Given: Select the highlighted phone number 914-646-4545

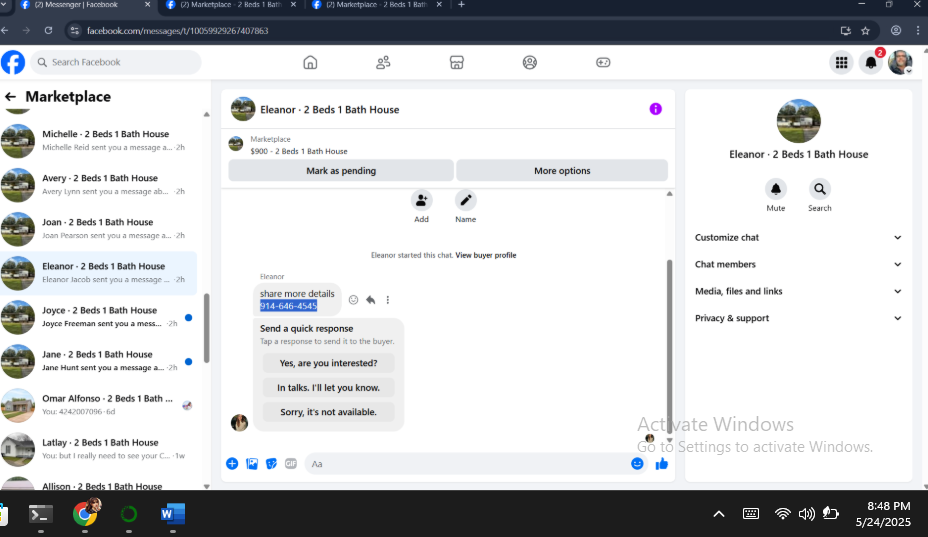Looking at the screenshot, I should coord(288,306).
